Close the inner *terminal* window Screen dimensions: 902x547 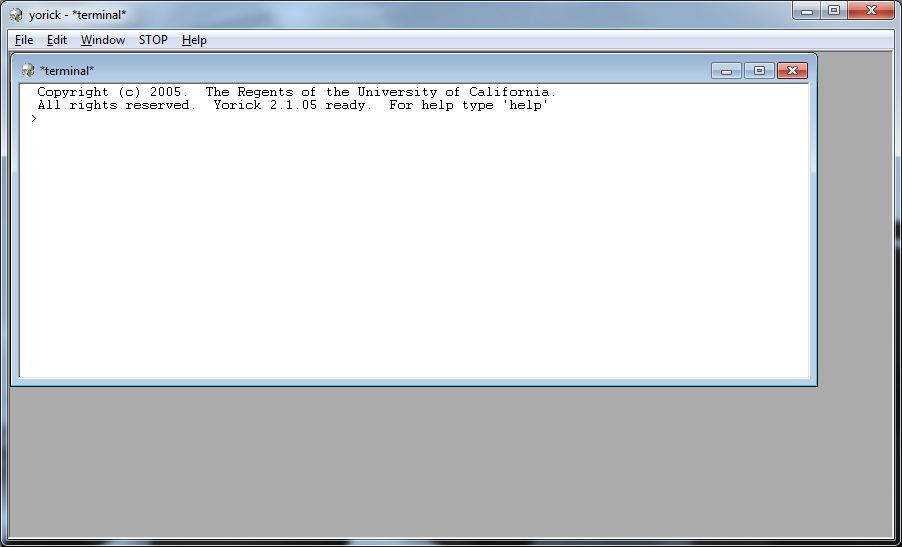coord(792,71)
